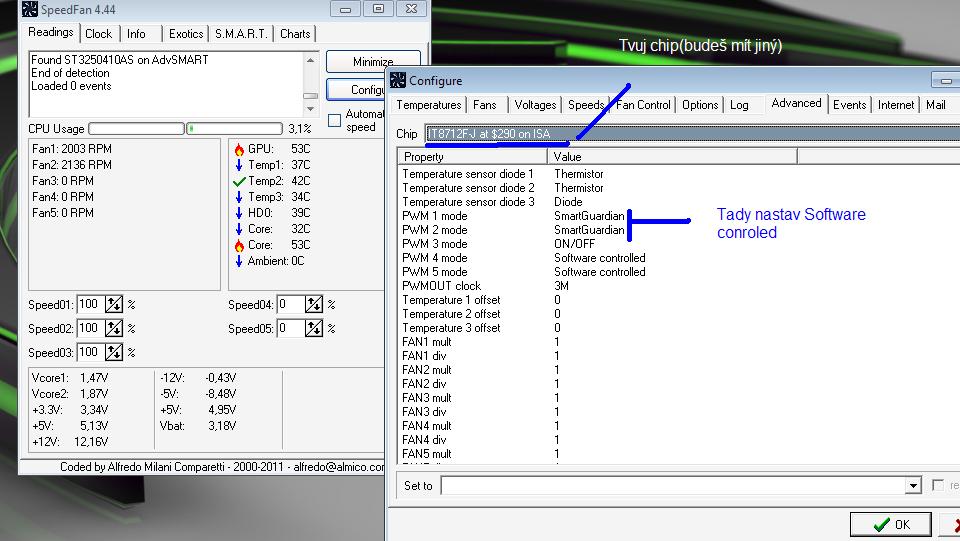Open the Events tab
Screen dimensions: 960x541
(849, 105)
